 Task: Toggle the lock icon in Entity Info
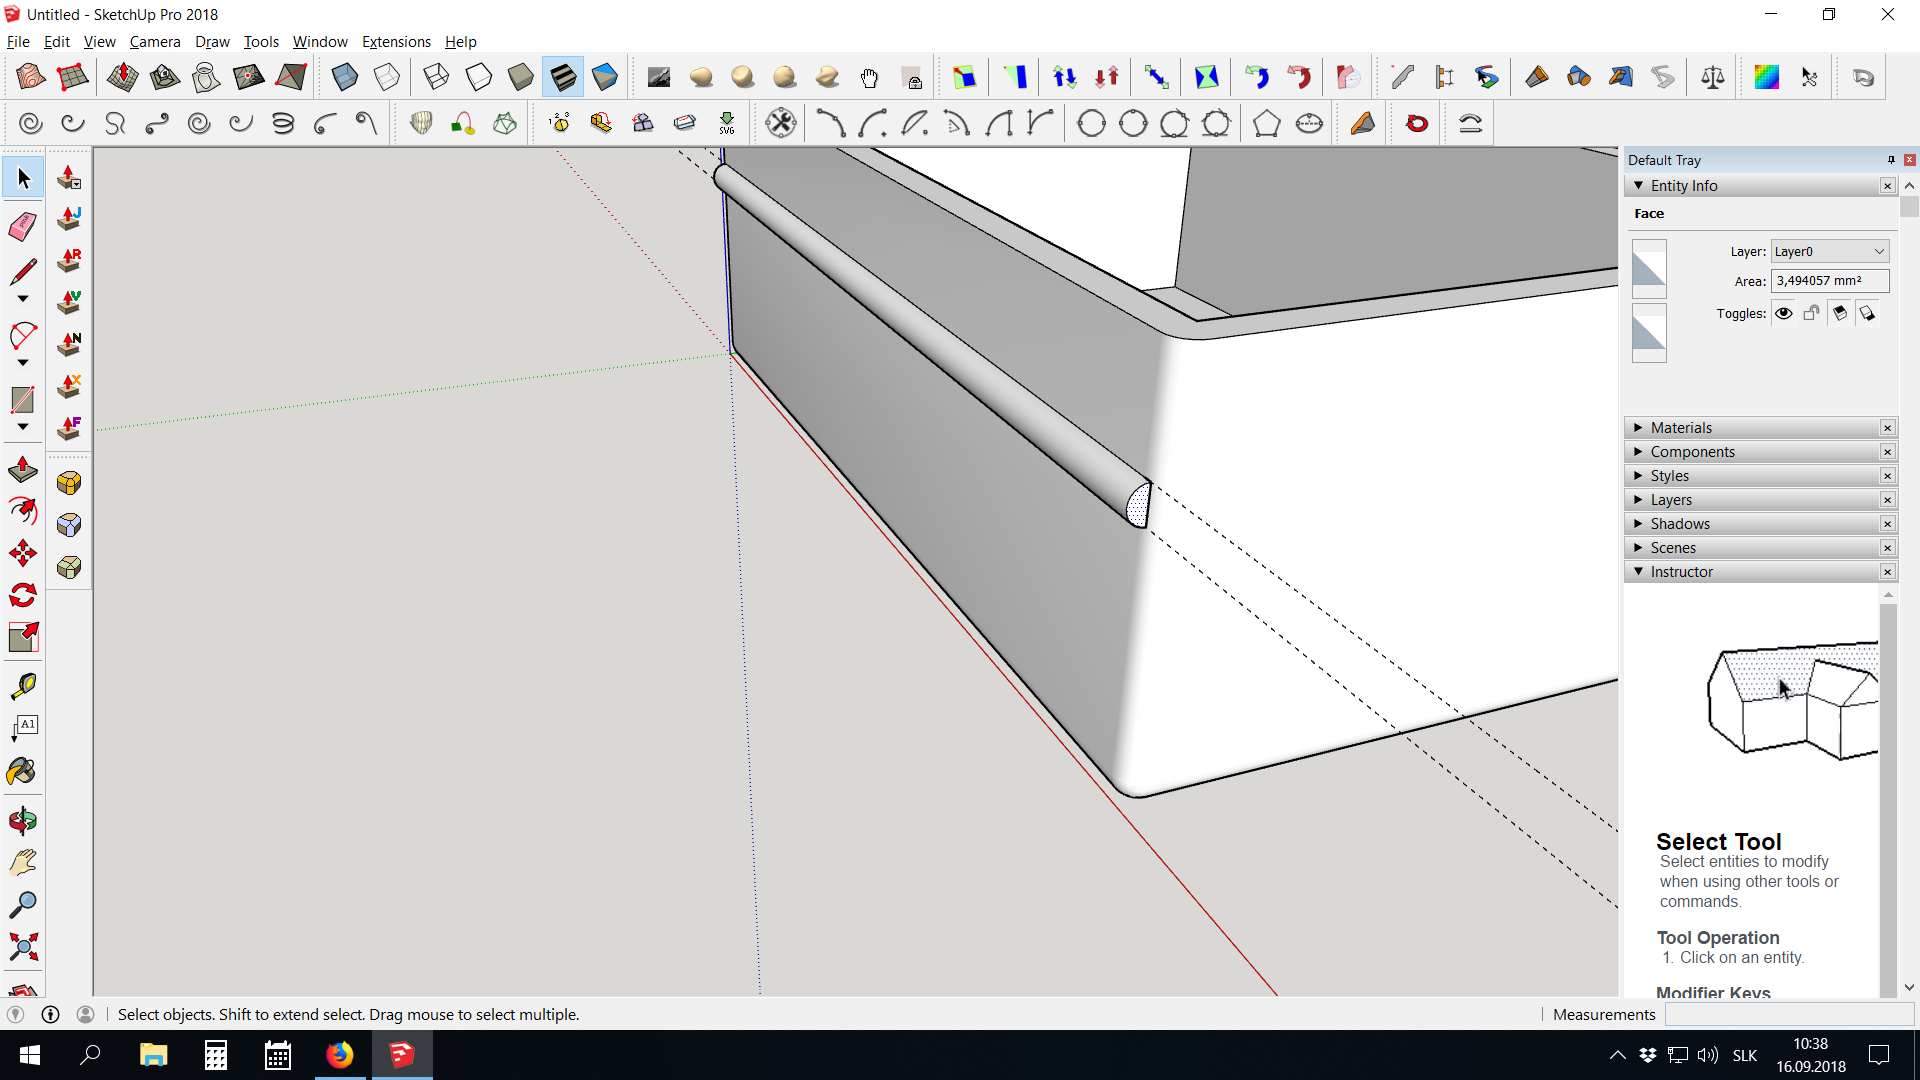click(1811, 313)
